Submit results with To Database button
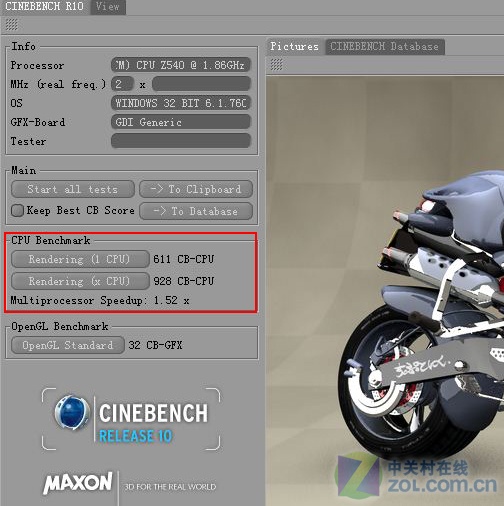504x506 pixels. [x=196, y=211]
